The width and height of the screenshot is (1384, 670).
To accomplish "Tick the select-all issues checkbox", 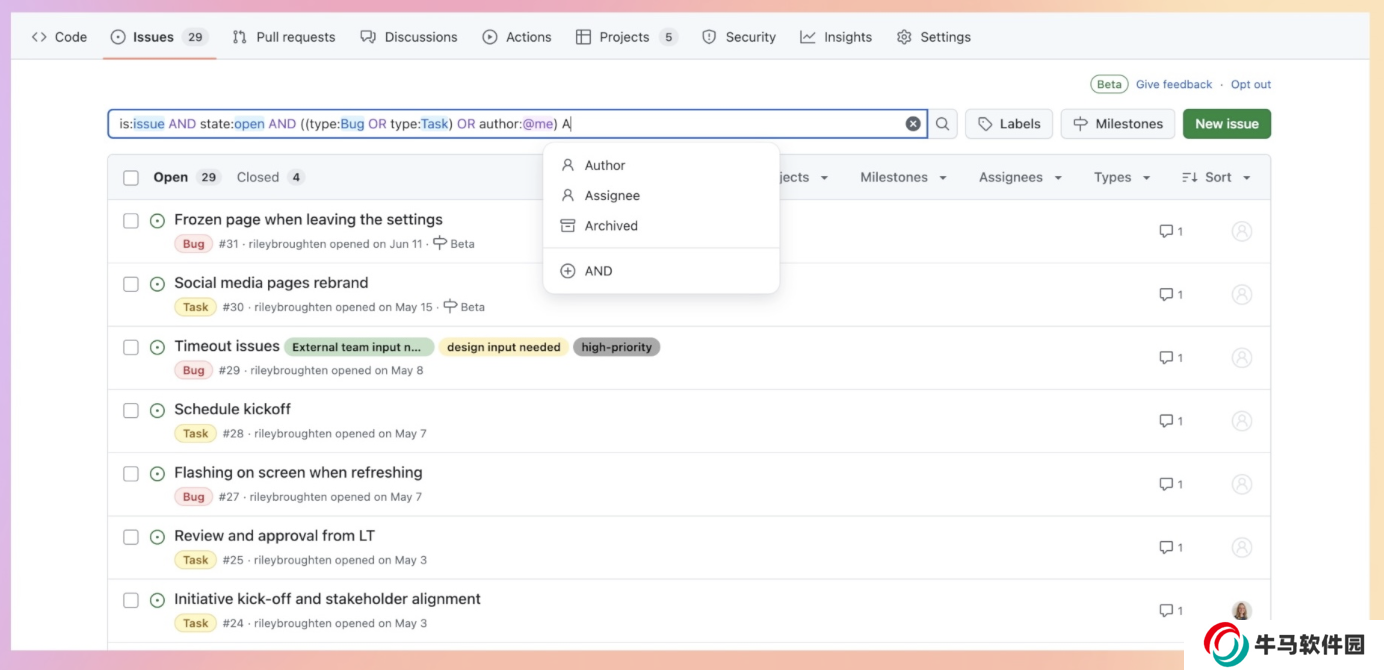I will click(x=131, y=178).
